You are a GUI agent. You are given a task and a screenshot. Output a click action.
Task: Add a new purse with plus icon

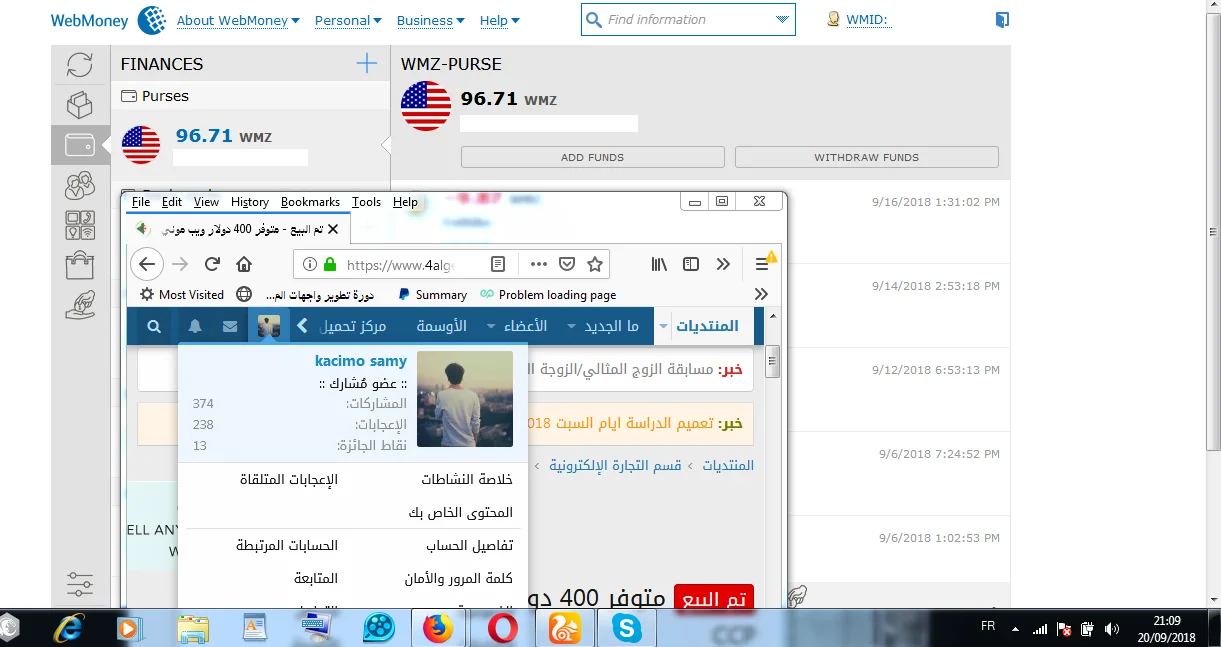click(367, 64)
